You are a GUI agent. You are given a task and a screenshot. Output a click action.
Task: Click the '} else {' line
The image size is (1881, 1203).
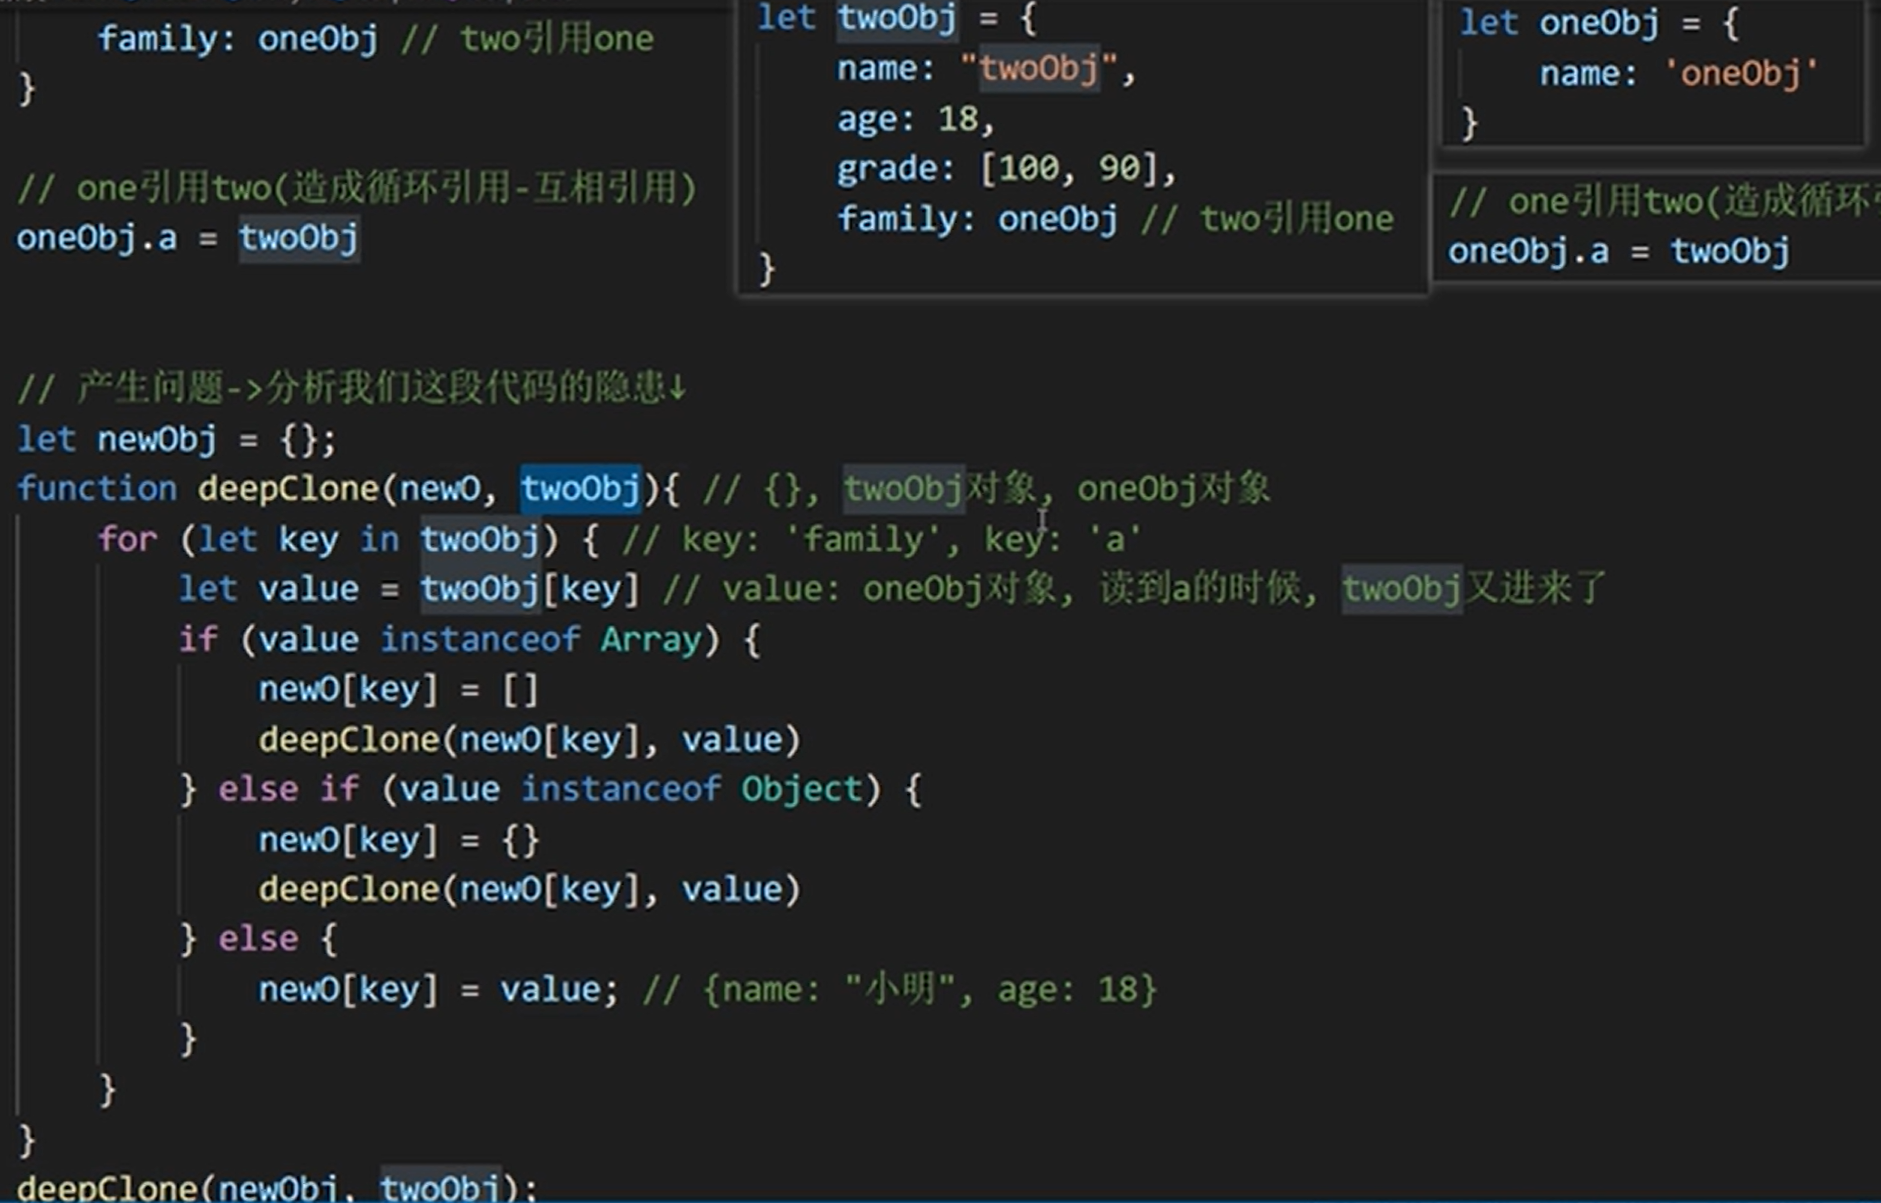tap(258, 939)
